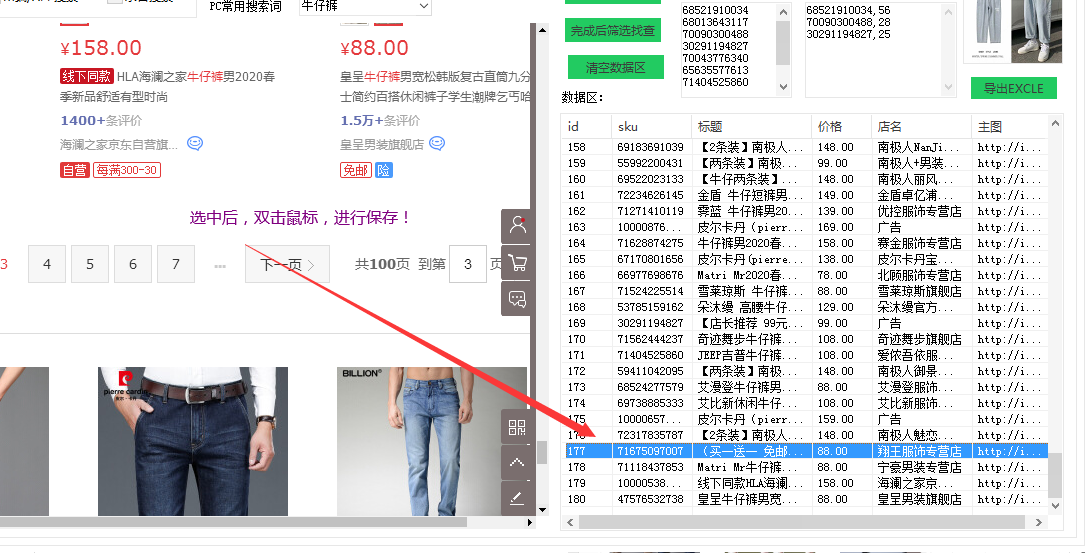Click the 免邮 badge under 皇呈 product
This screenshot has height=553, width=1085.
356,170
